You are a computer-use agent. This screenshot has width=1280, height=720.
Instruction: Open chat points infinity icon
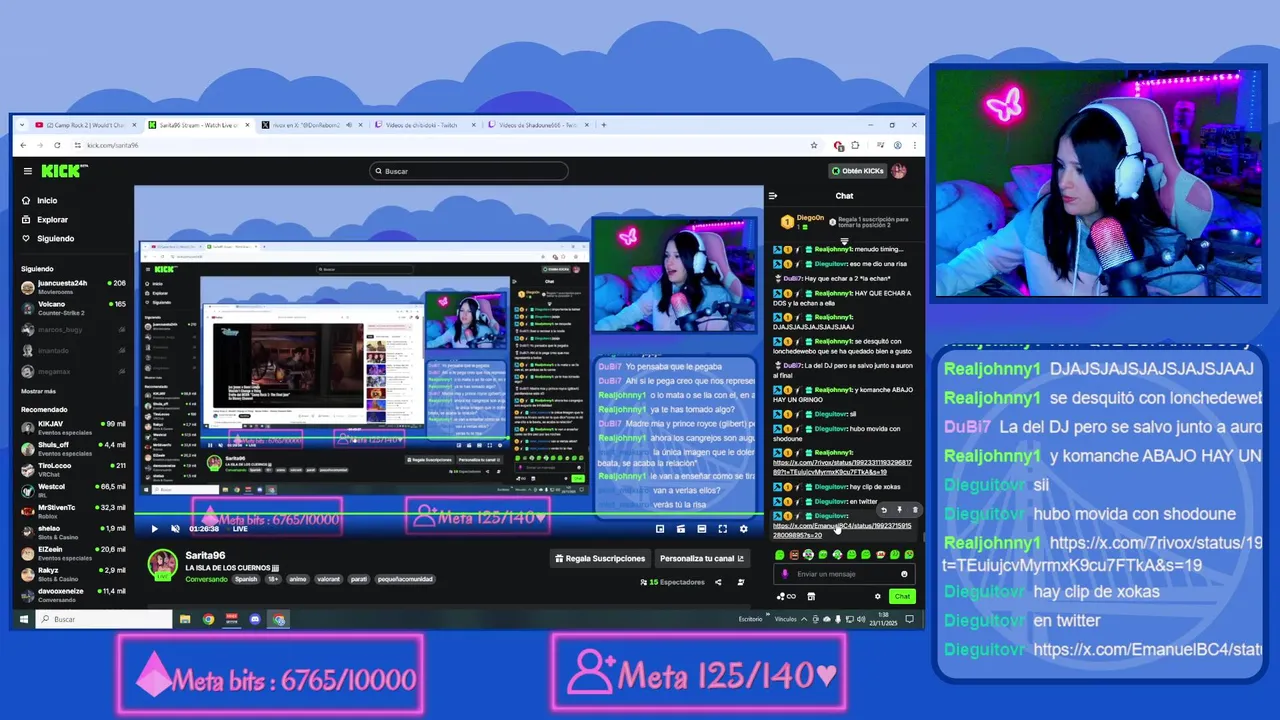pyautogui.click(x=787, y=596)
